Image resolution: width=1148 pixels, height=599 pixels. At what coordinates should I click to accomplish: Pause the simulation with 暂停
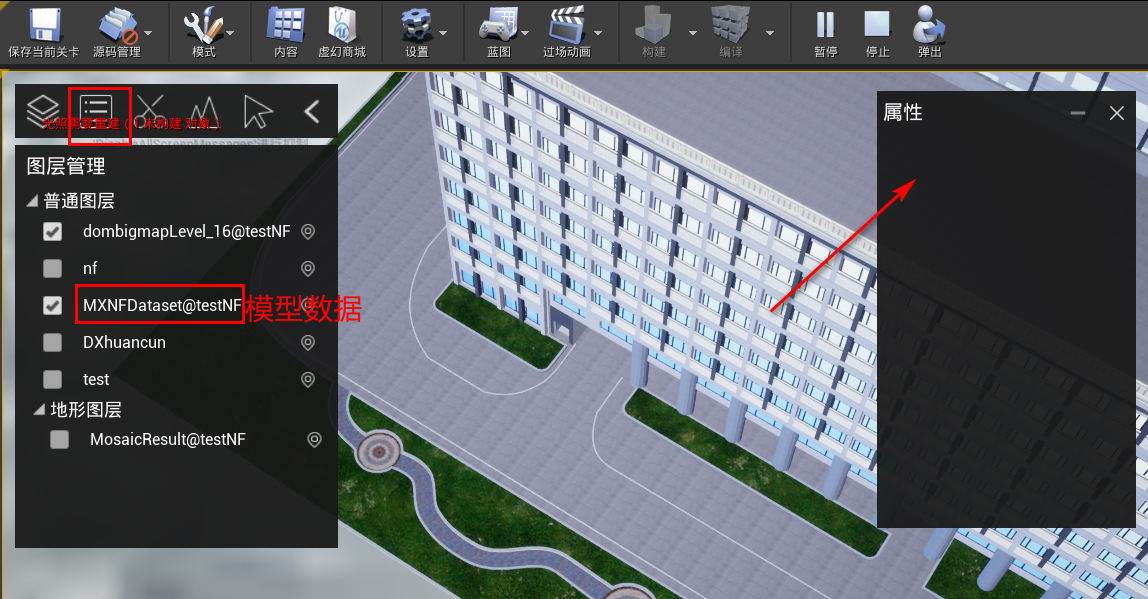(825, 32)
